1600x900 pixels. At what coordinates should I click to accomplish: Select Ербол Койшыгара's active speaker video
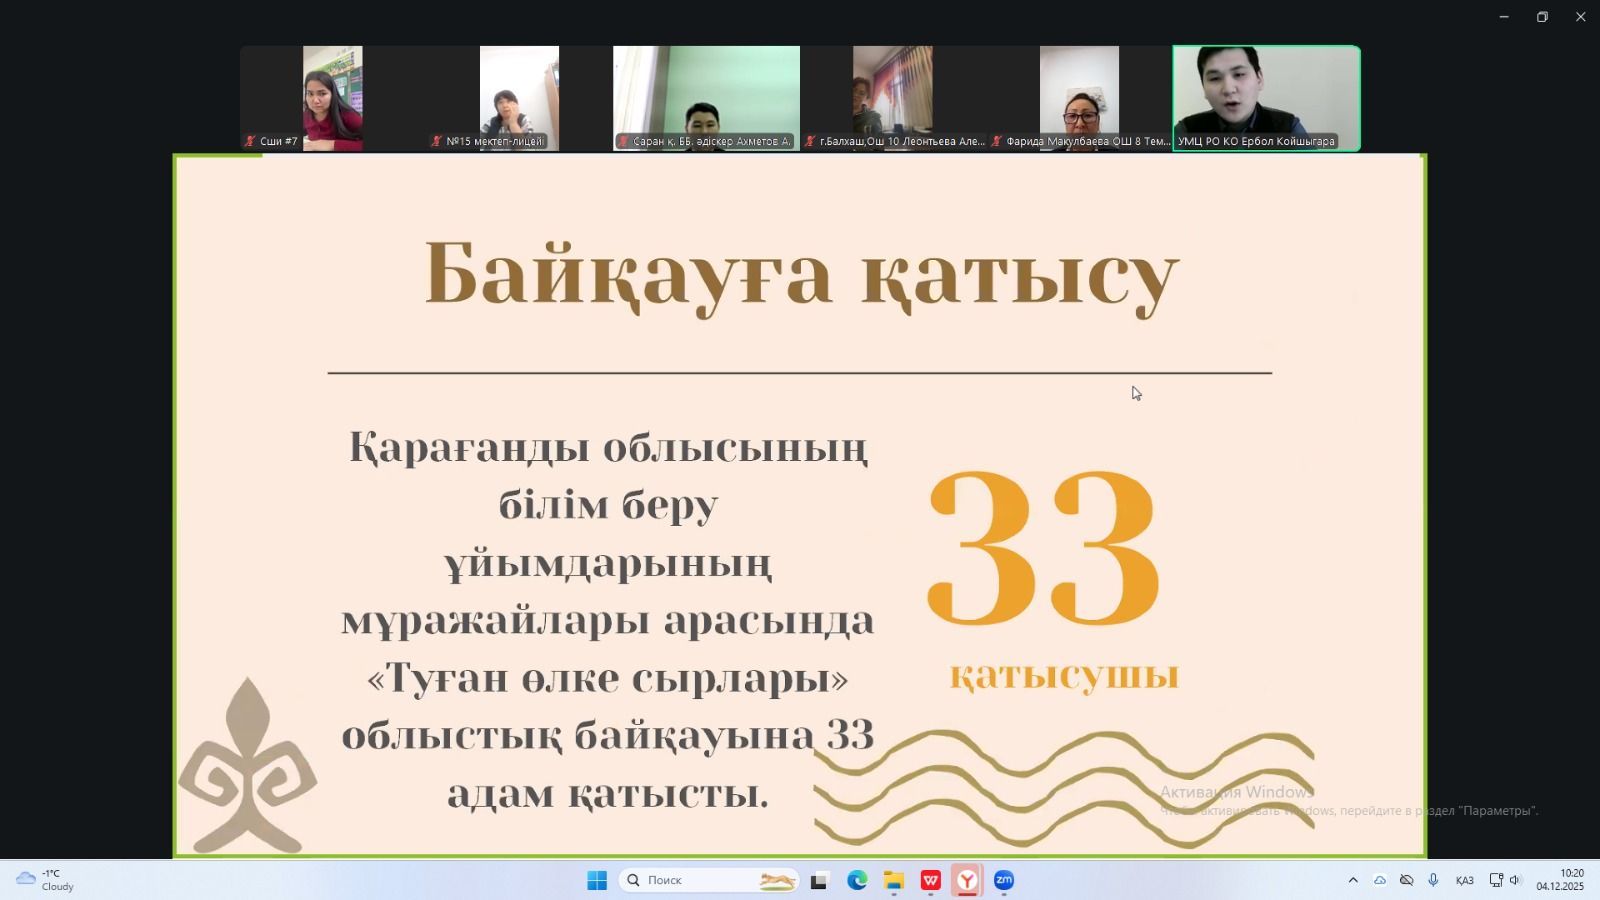pos(1266,98)
